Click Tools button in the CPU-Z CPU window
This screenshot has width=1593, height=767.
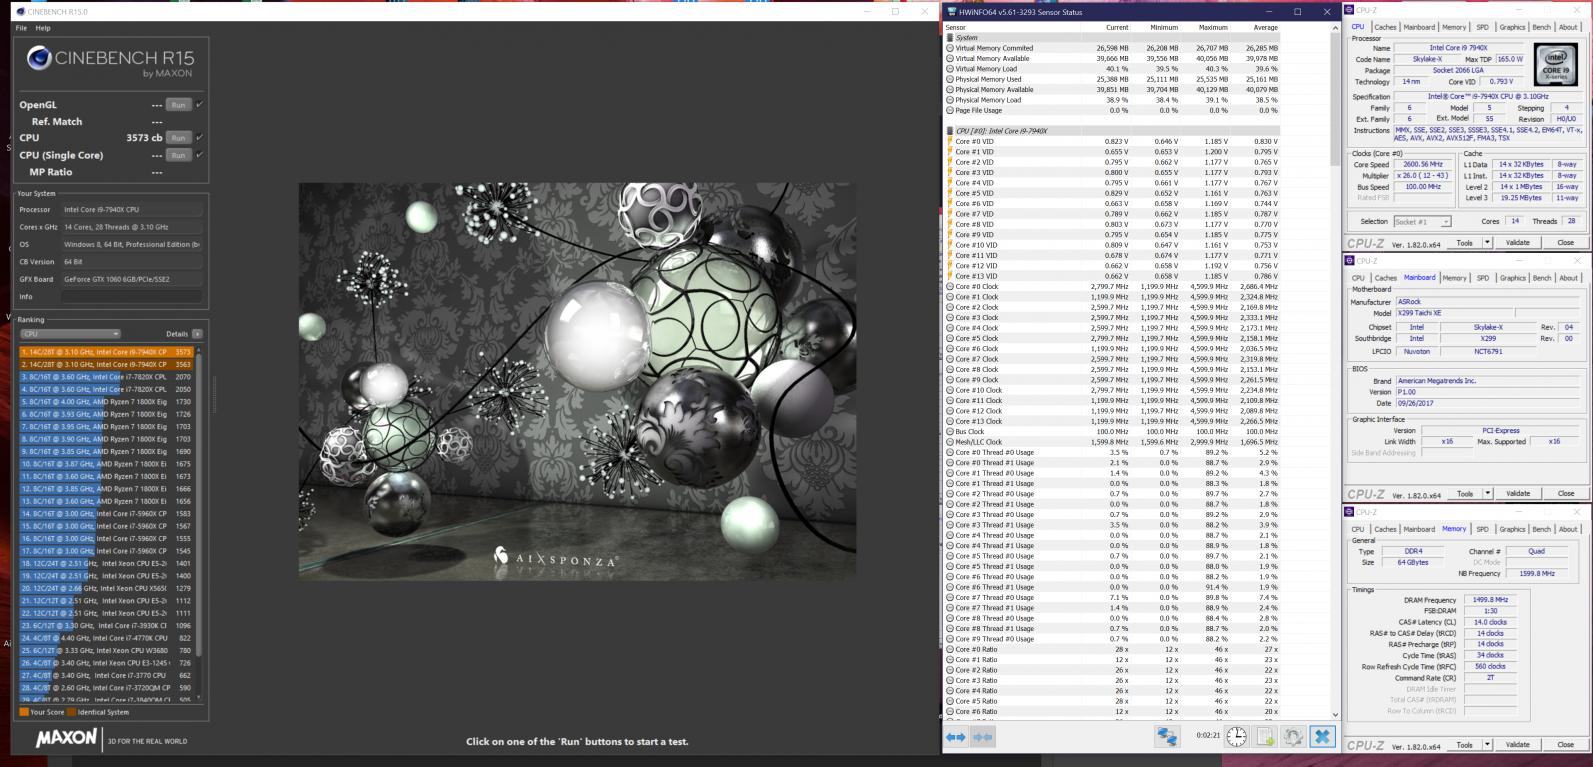(x=1464, y=242)
